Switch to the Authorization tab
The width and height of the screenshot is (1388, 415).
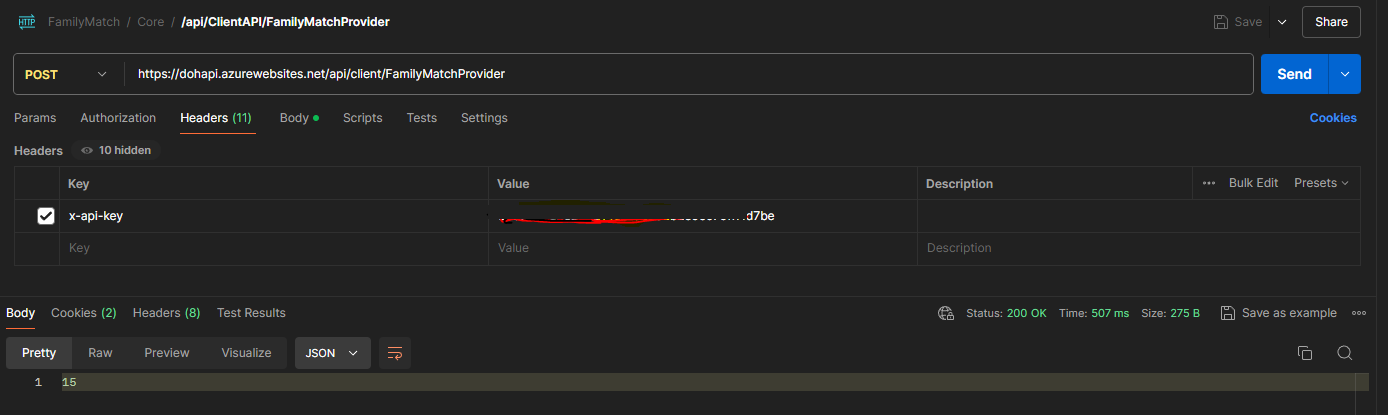118,118
